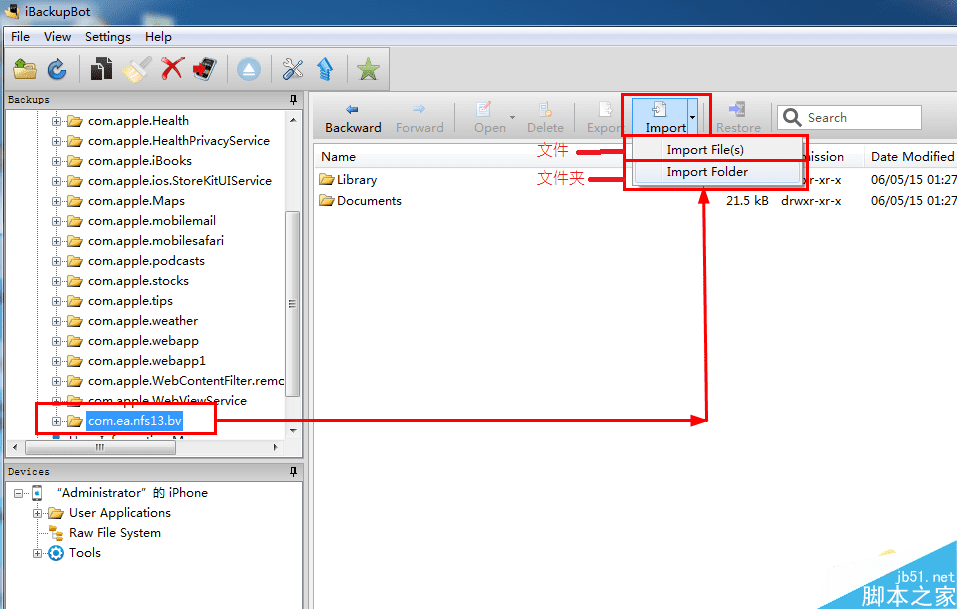Click the green star toolbar icon
Viewport: 957px width, 609px height.
pyautogui.click(x=369, y=69)
